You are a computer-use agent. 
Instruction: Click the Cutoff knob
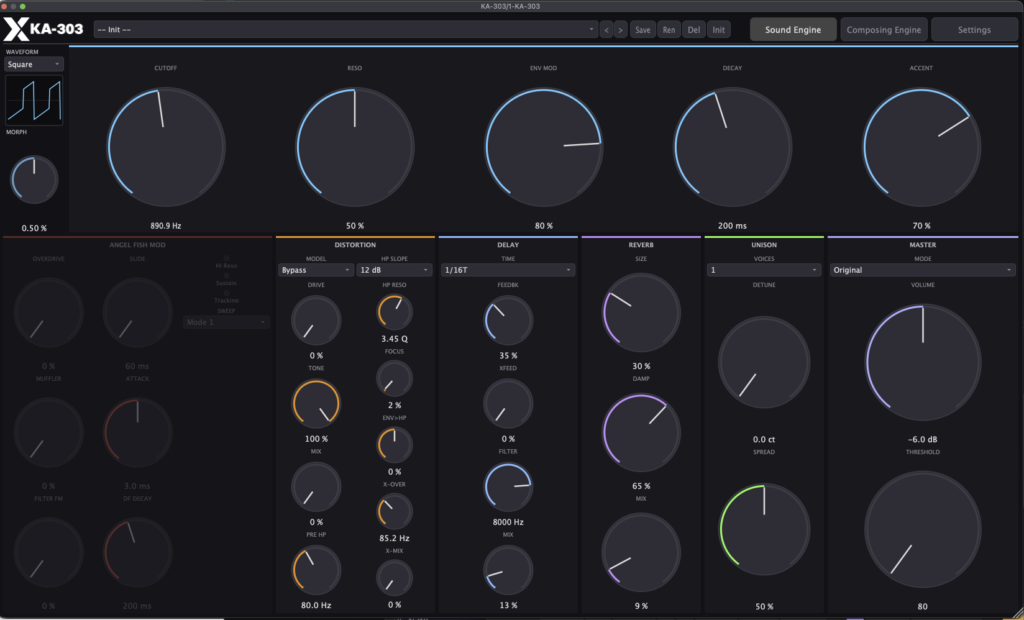coord(166,147)
